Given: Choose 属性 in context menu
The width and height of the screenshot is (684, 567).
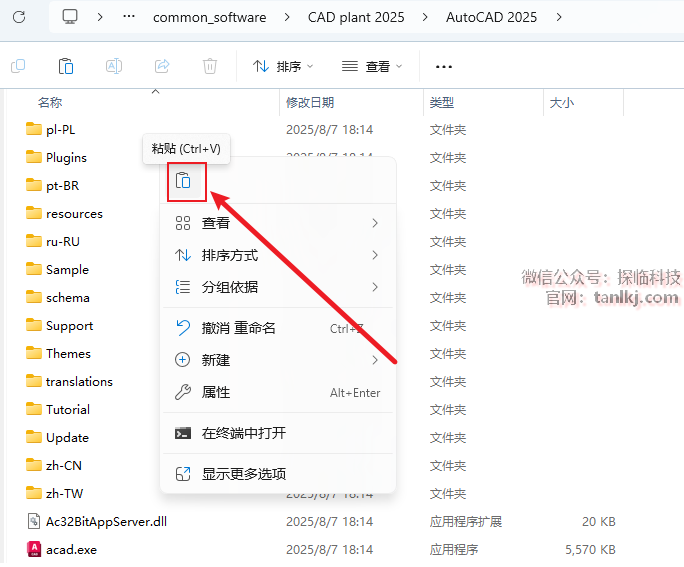Looking at the screenshot, I should (x=277, y=392).
